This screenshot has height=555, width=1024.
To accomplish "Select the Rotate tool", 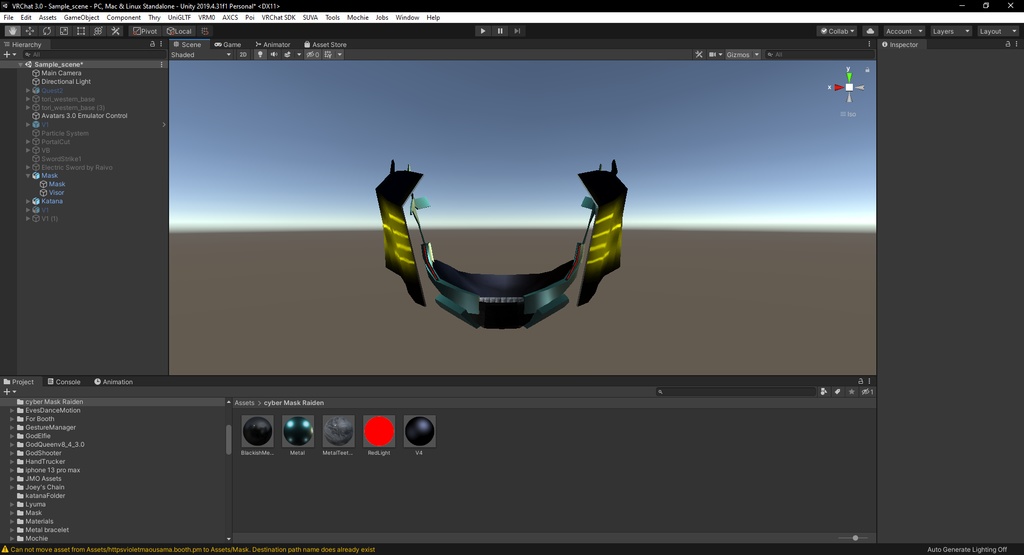I will tap(46, 31).
